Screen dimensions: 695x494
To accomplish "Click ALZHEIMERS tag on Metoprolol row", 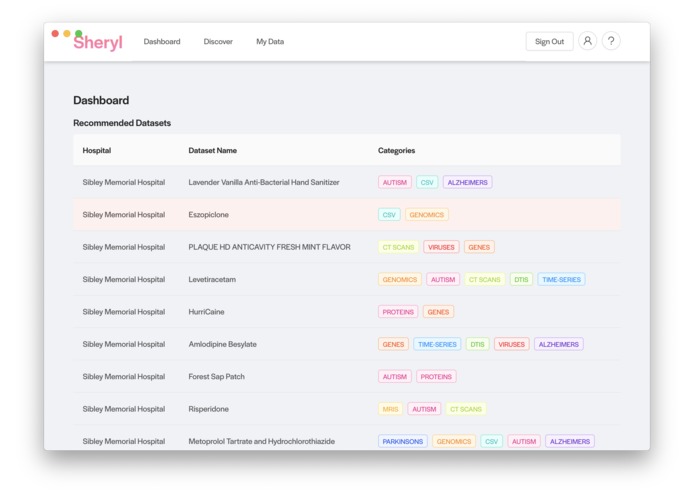I will [x=570, y=441].
